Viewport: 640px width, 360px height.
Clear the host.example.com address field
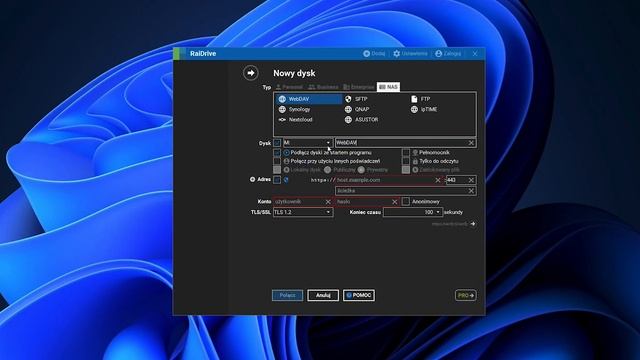(438, 180)
